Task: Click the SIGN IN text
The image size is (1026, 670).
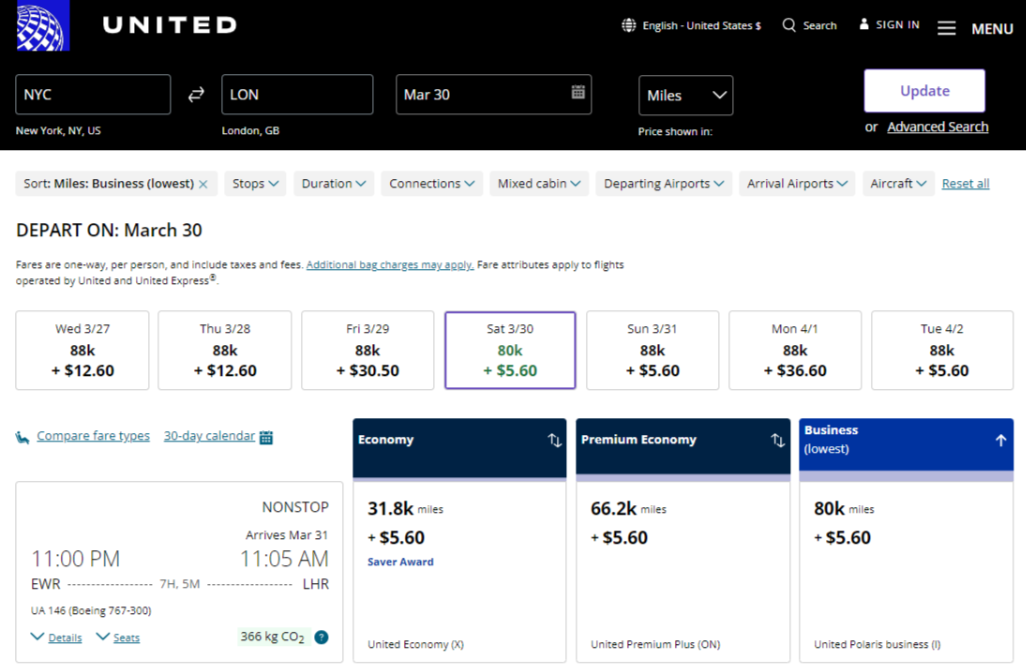Action: (x=898, y=25)
